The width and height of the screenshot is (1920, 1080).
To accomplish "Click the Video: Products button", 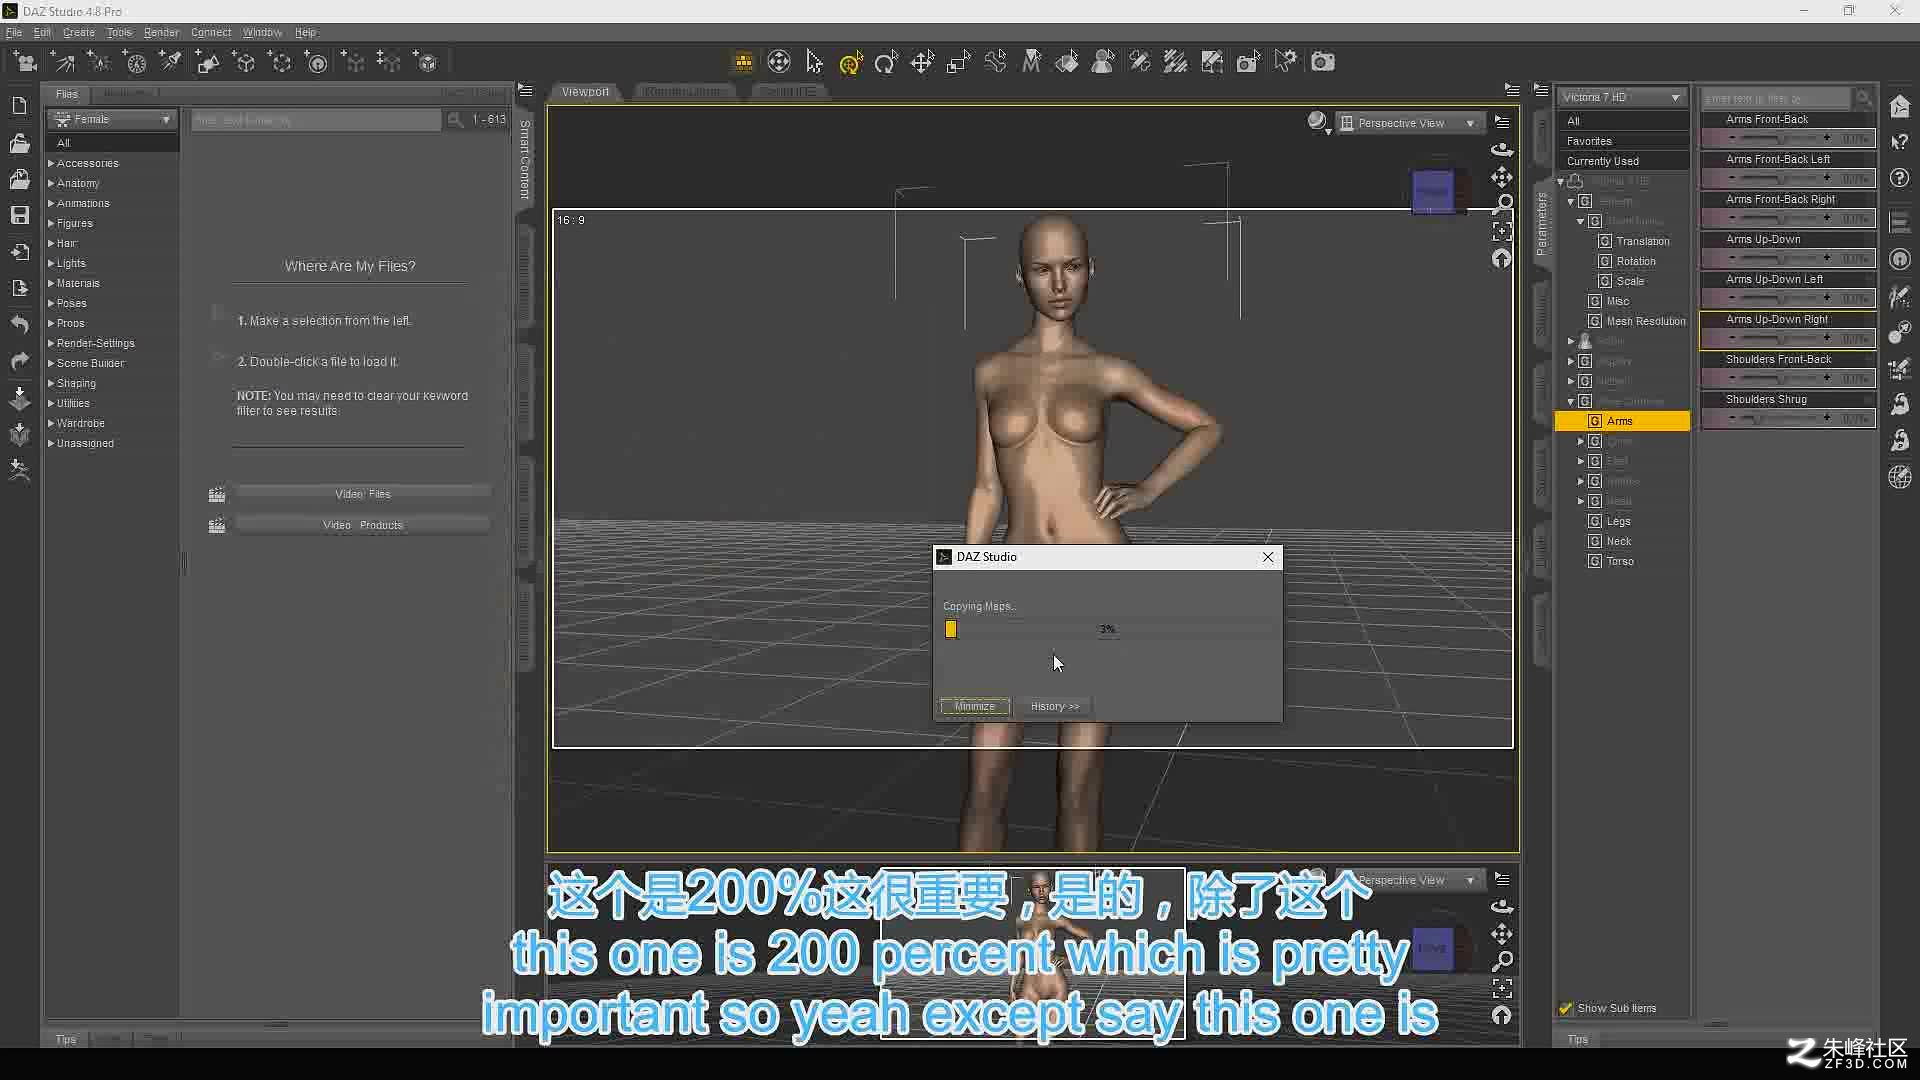I will [x=363, y=525].
